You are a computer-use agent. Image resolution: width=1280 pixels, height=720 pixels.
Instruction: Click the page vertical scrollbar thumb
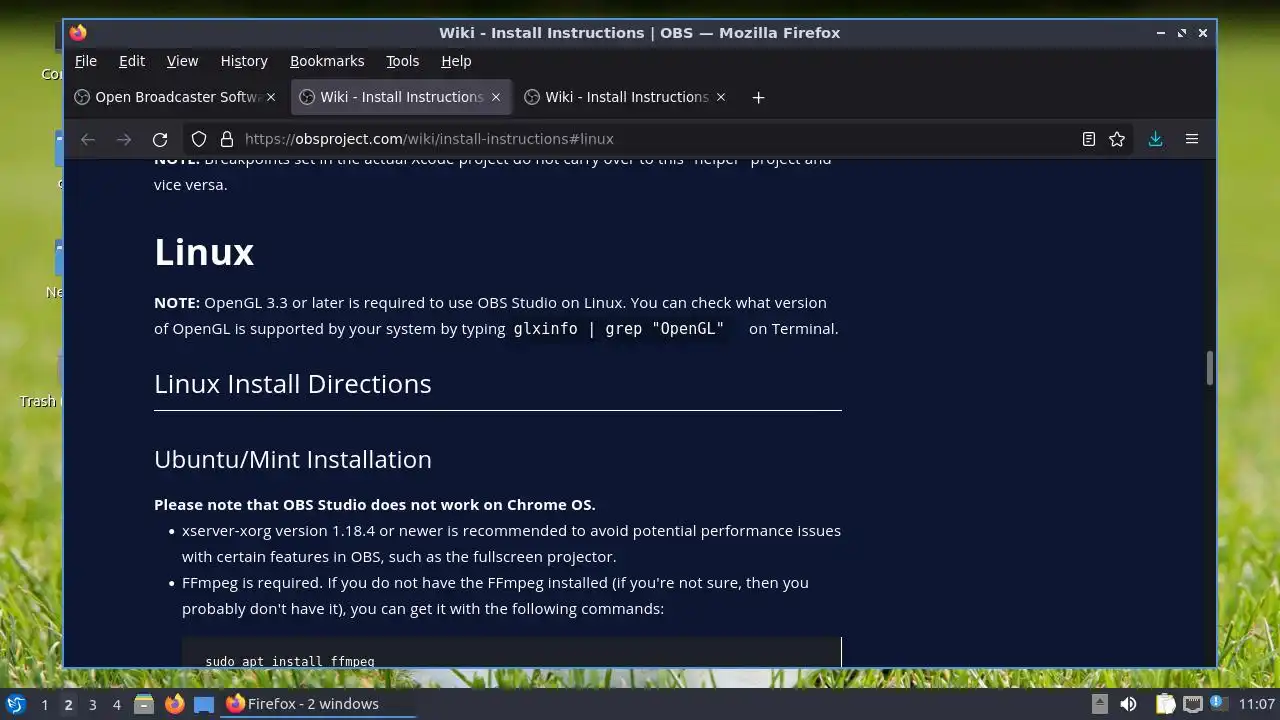pyautogui.click(x=1209, y=367)
